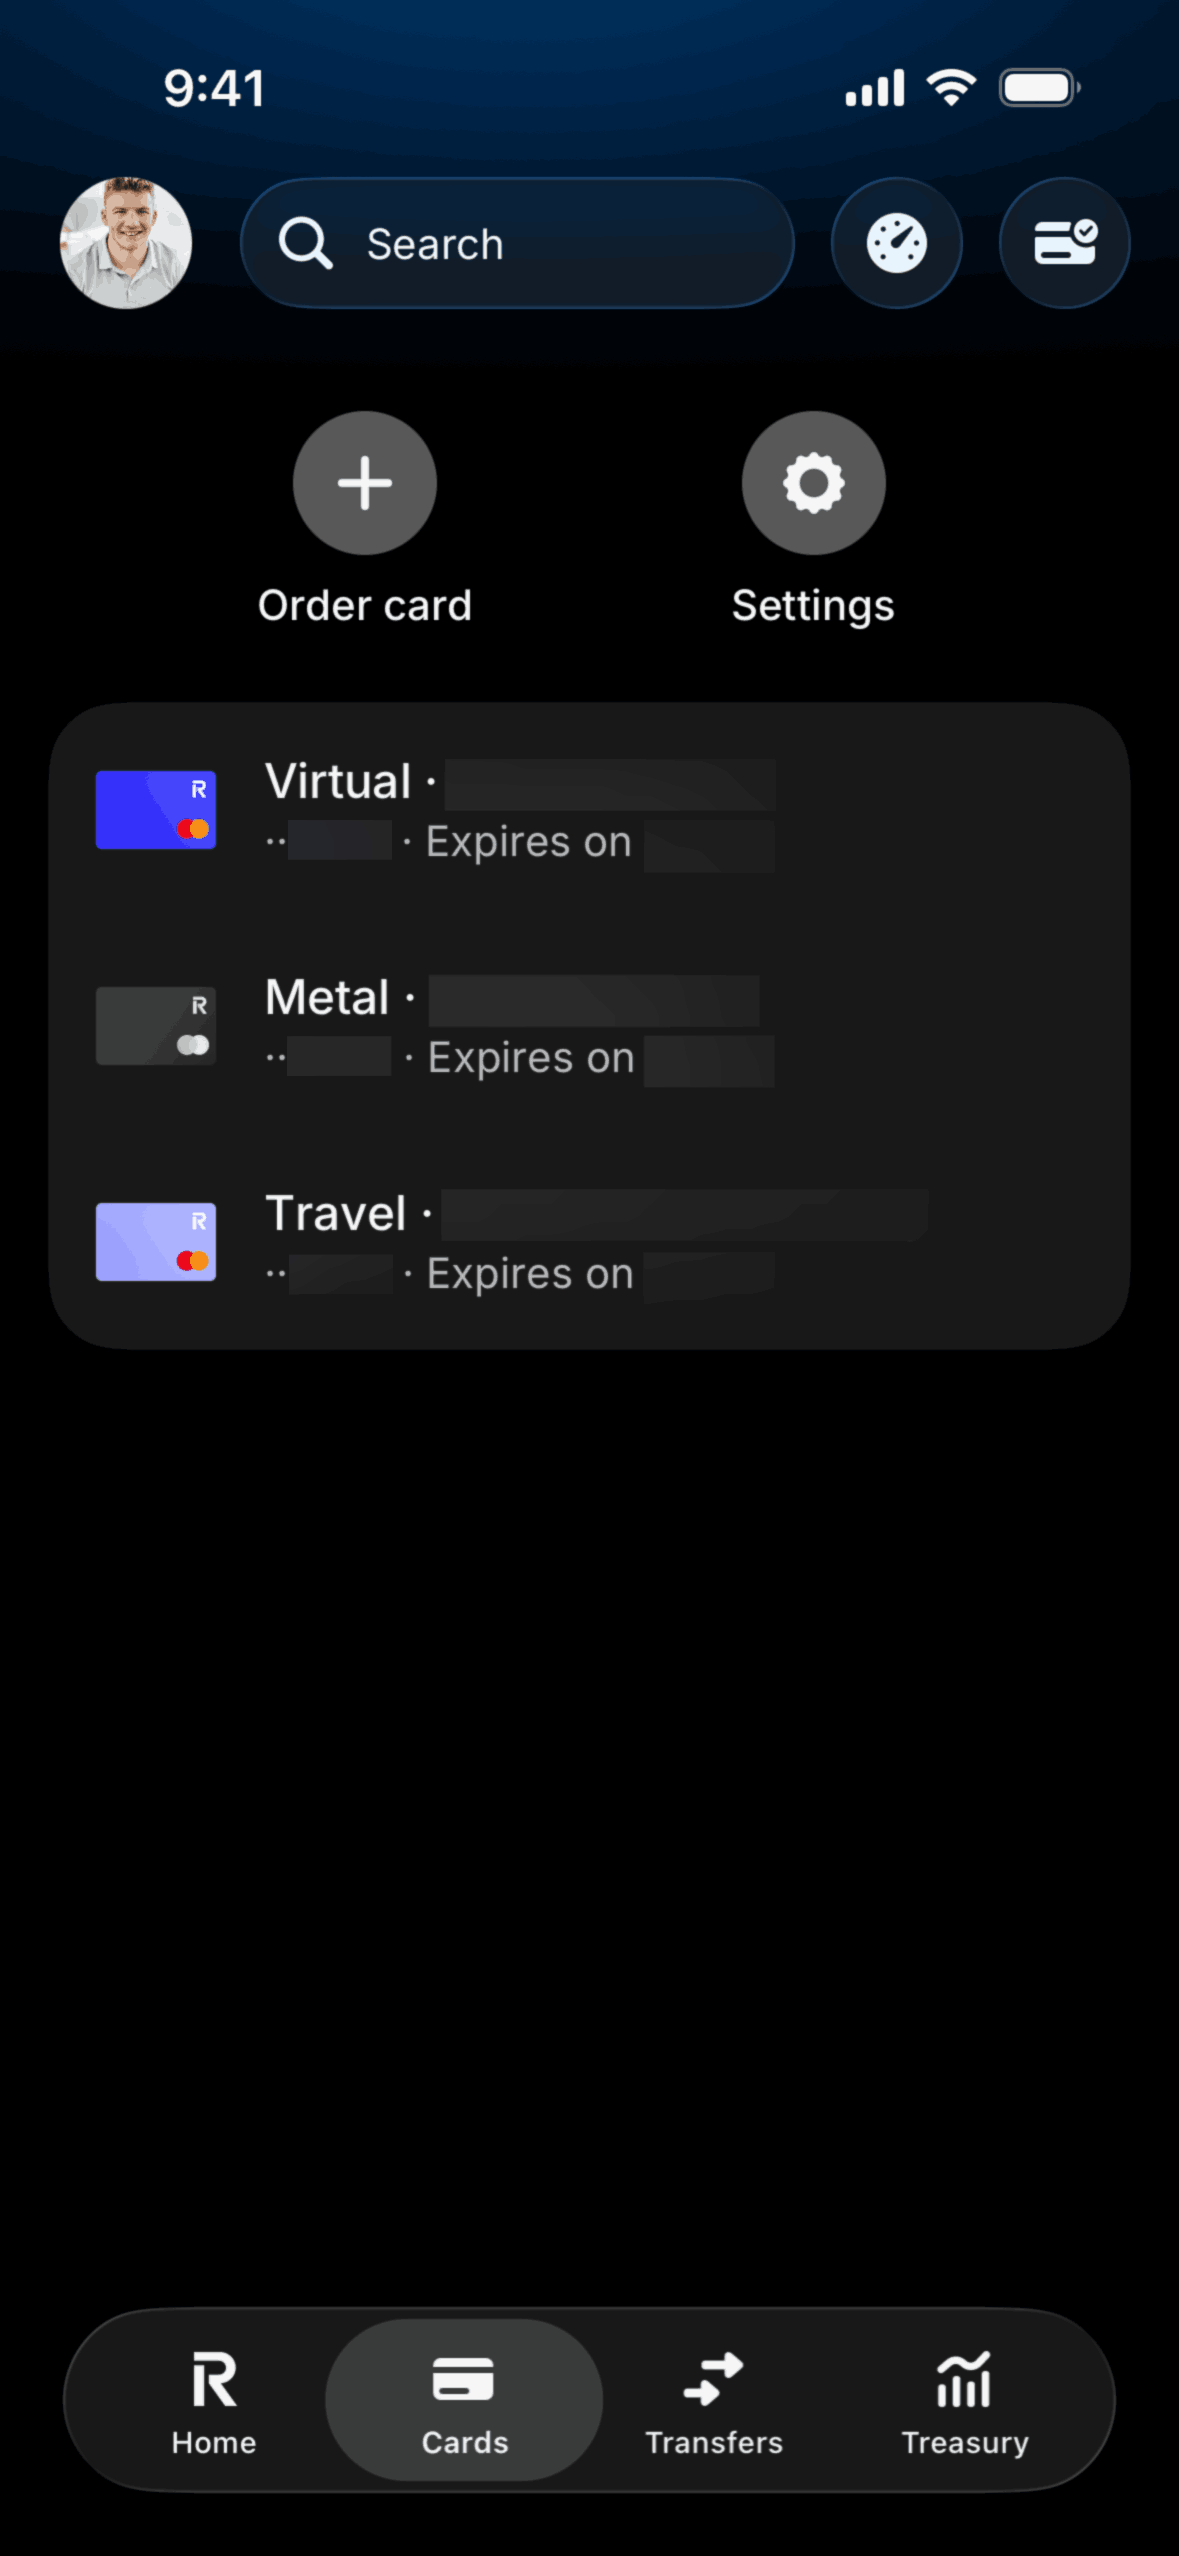
Task: Click the Settings text label
Action: [814, 606]
